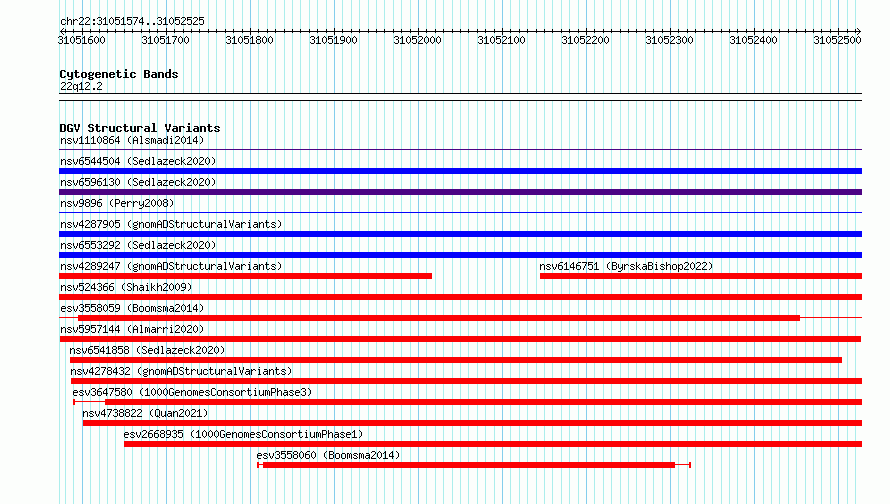The width and height of the screenshot is (890, 504).
Task: Click the purple nsv6596130 variant bar
Action: (x=460, y=192)
